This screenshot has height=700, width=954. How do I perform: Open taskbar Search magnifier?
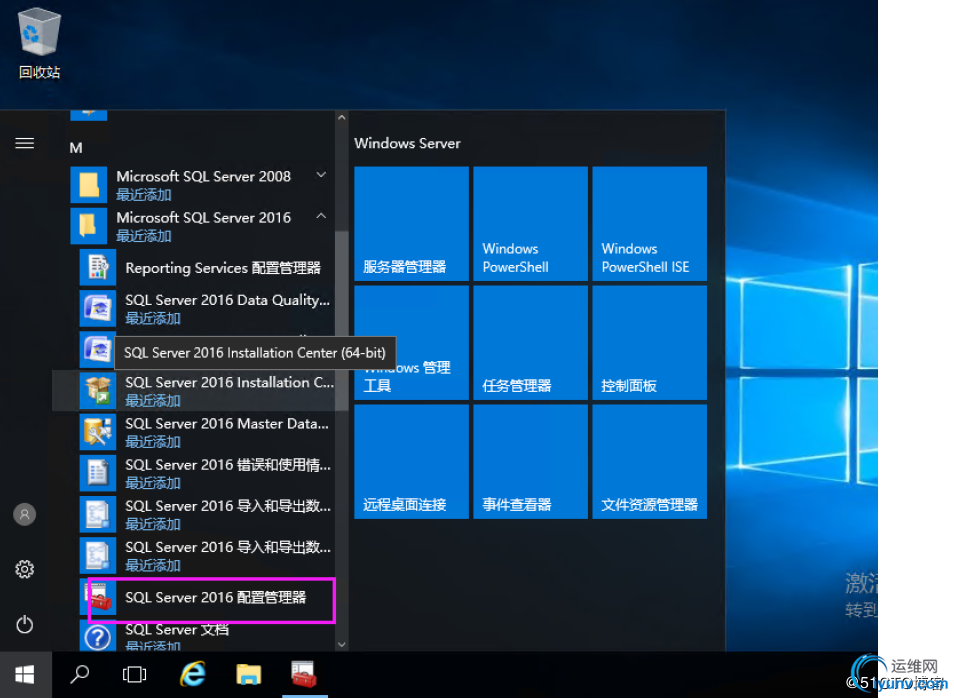[79, 674]
